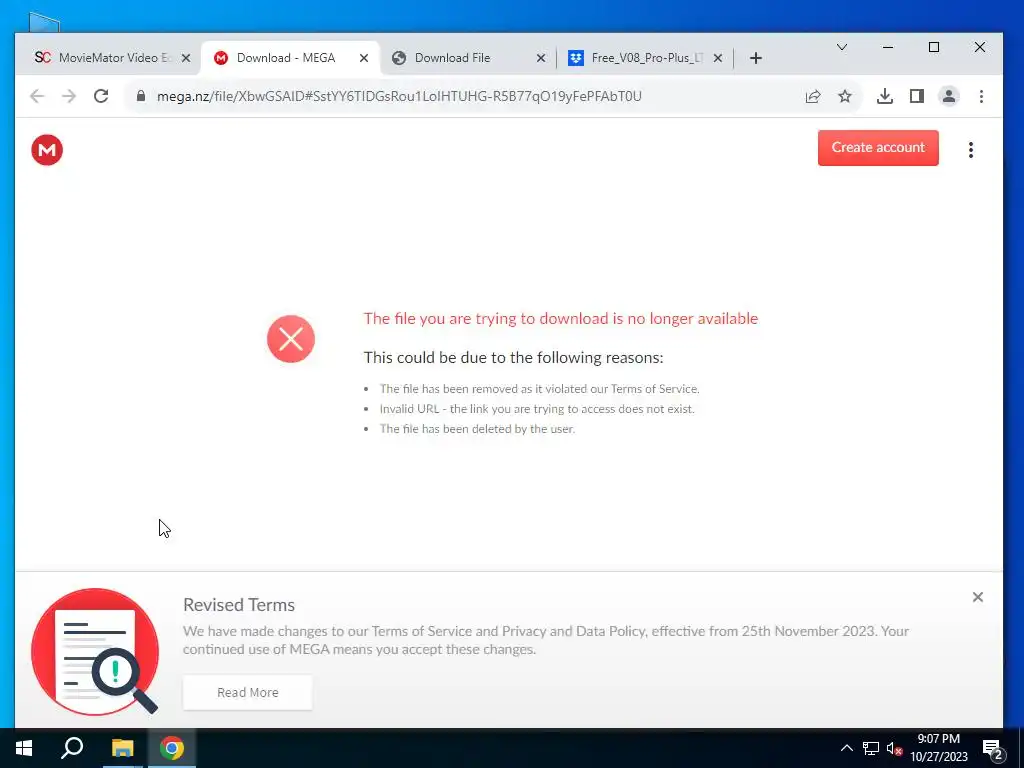The image size is (1024, 768).
Task: Click the Chrome taskbar icon
Action: pyautogui.click(x=172, y=748)
